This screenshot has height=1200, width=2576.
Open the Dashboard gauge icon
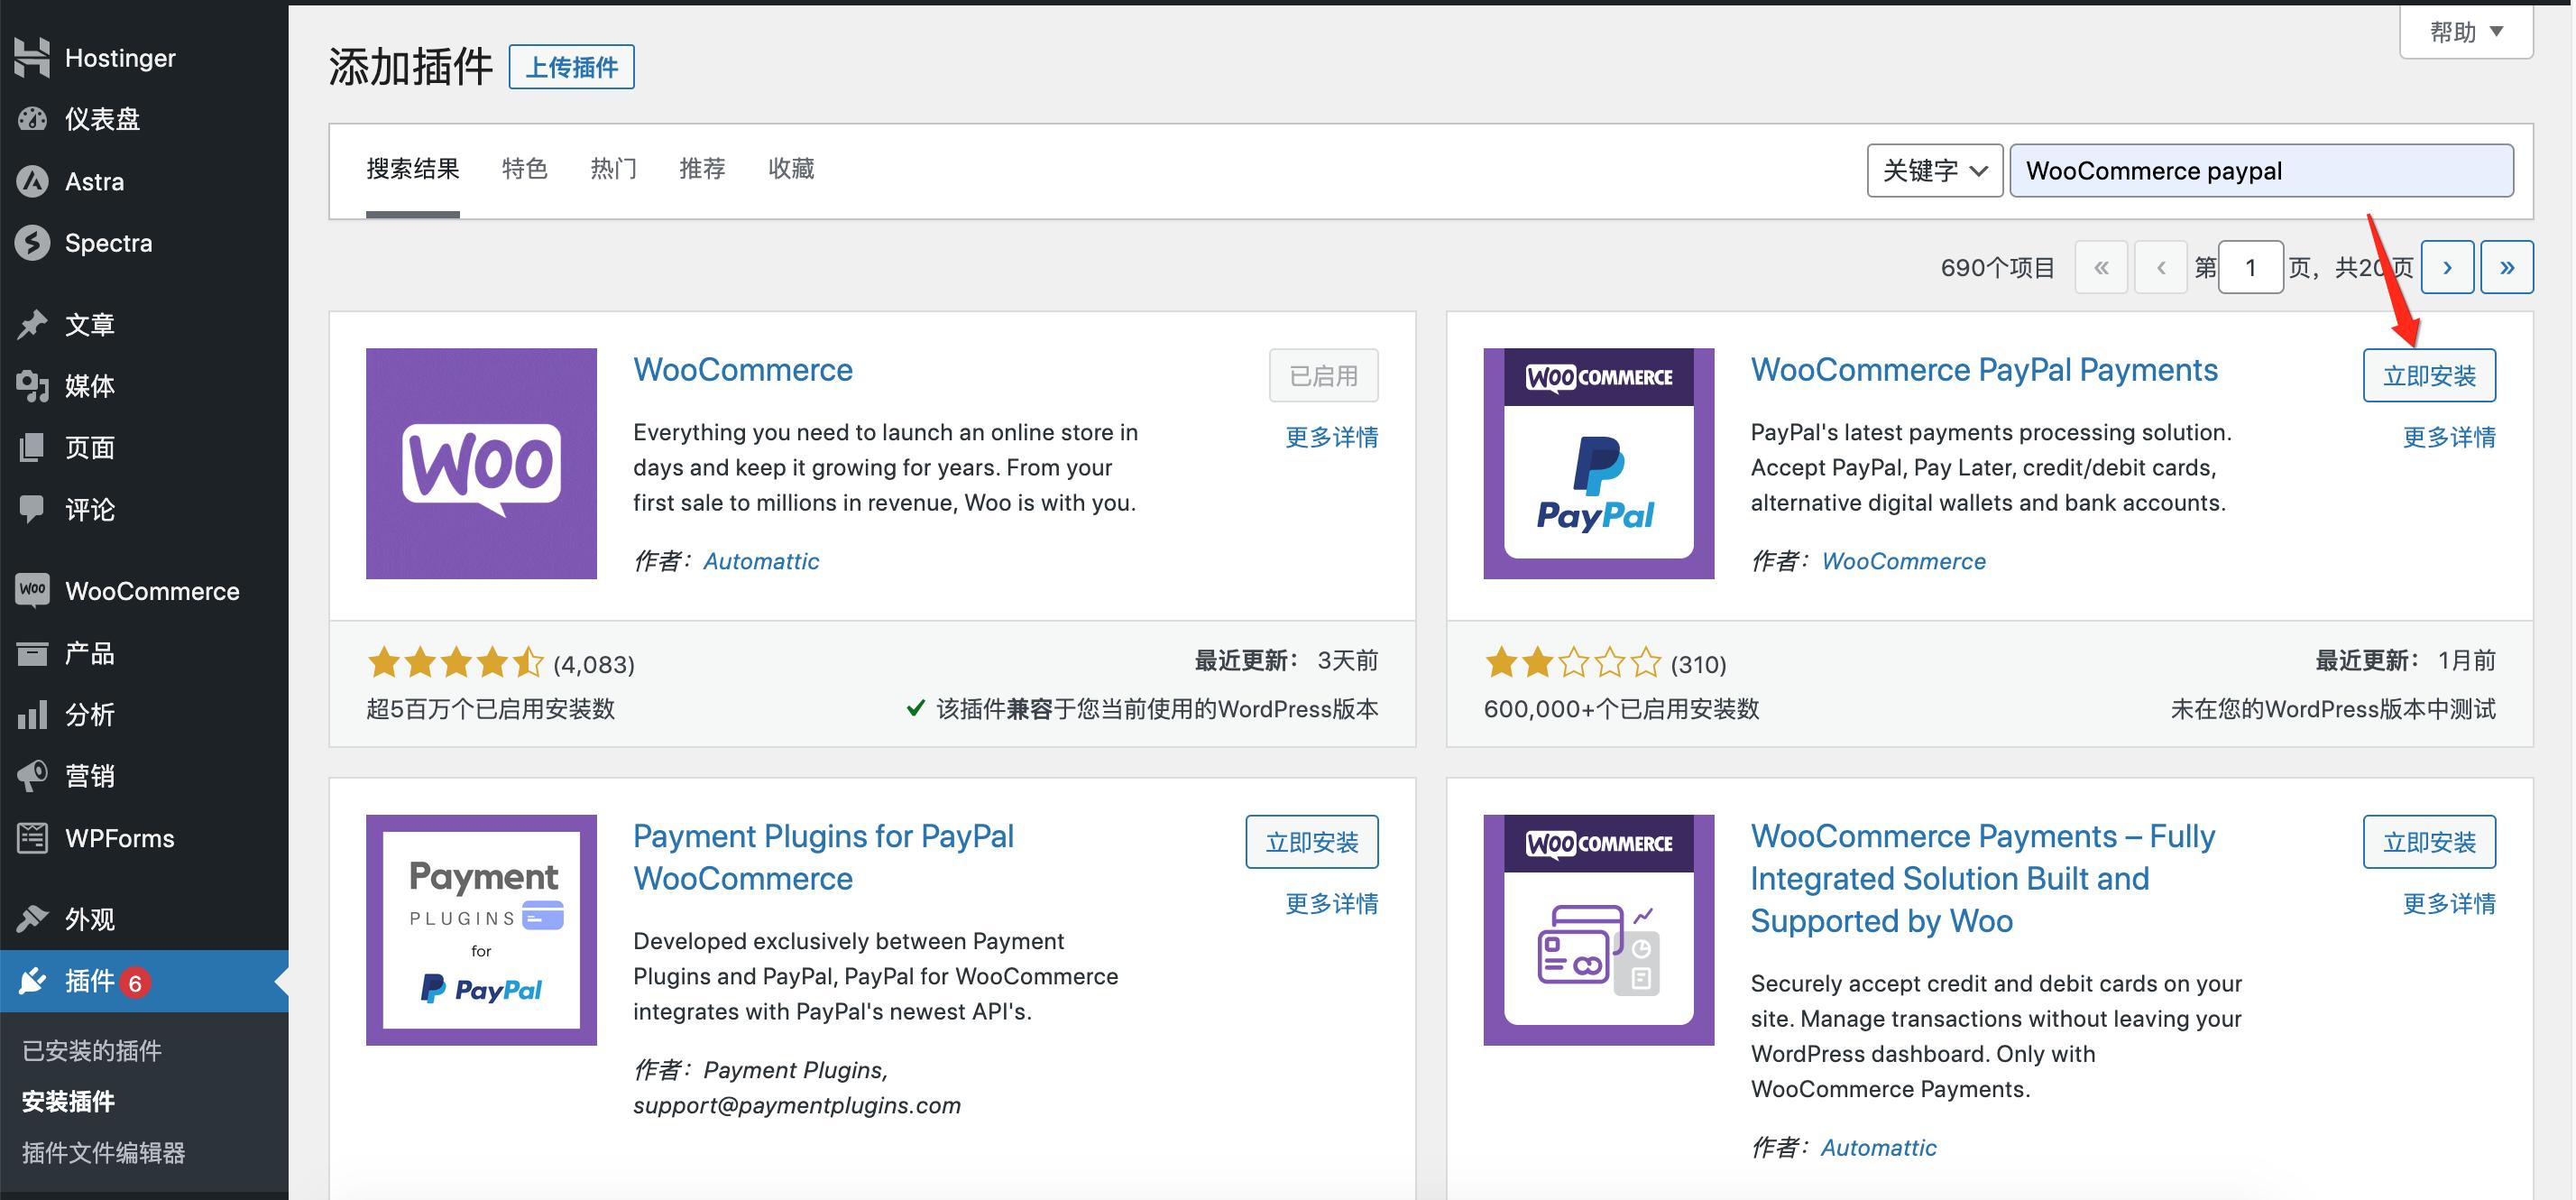32,119
